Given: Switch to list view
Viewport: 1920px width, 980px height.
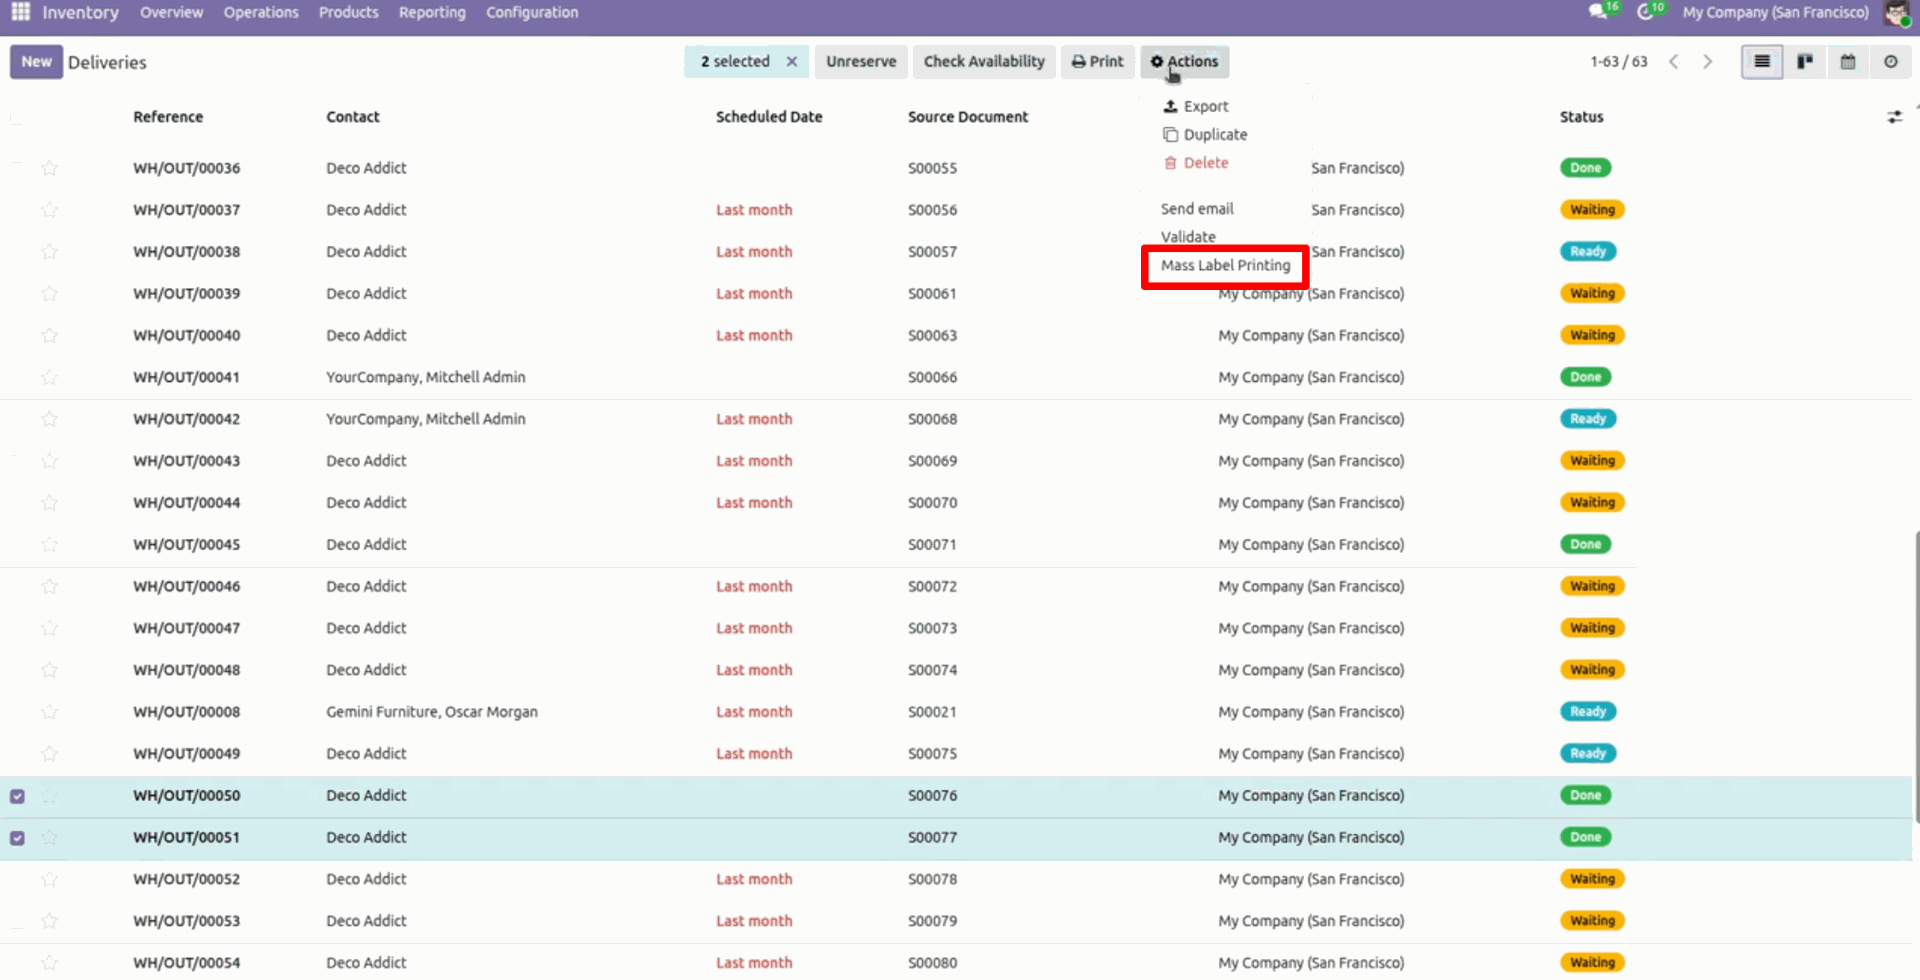Looking at the screenshot, I should (1762, 62).
